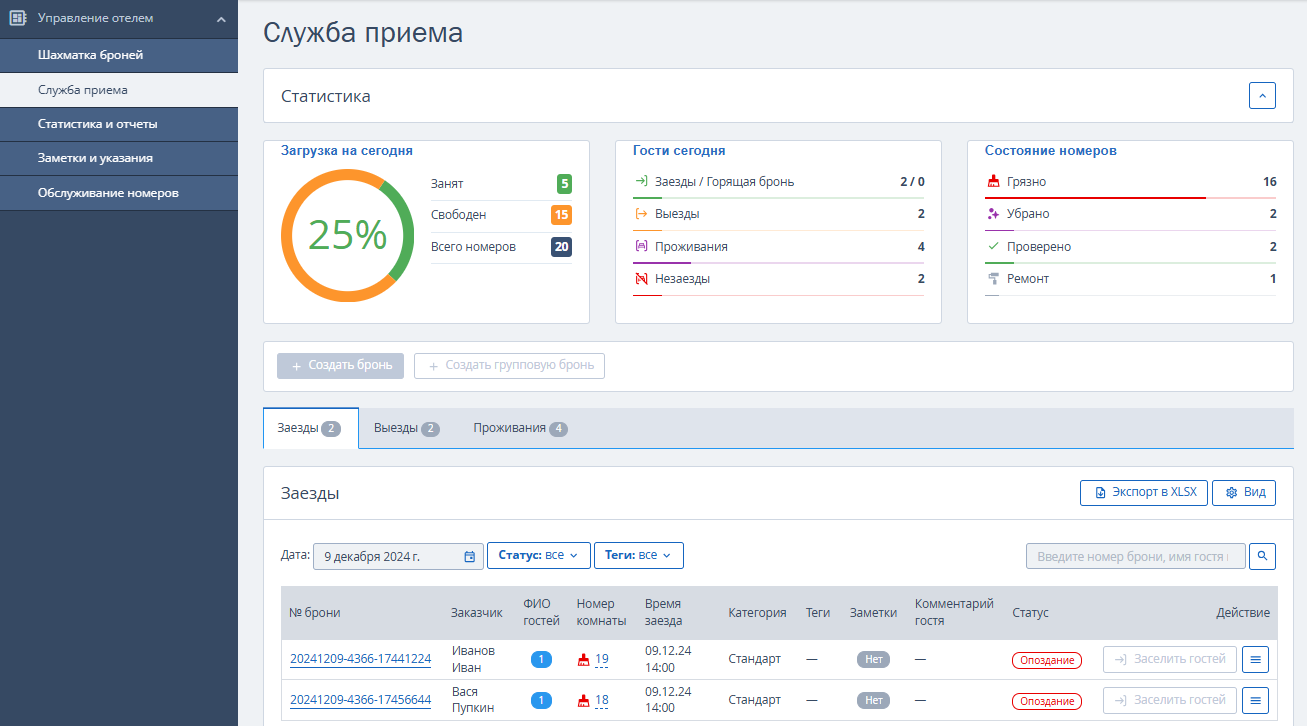Open booking link 20241209-4366-17441224

(360, 659)
